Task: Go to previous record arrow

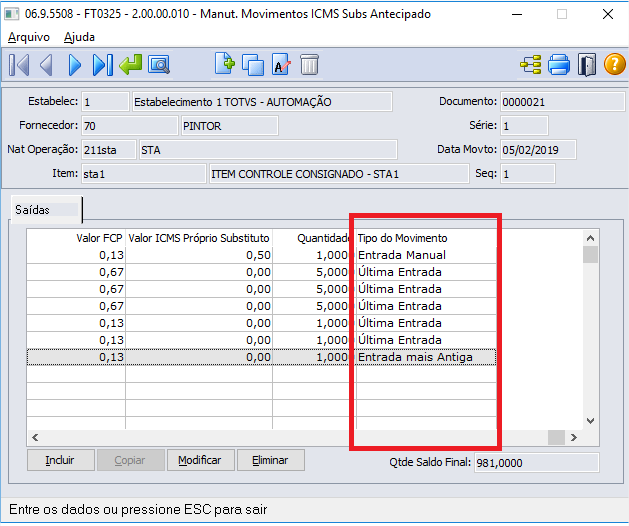Action: (47, 65)
